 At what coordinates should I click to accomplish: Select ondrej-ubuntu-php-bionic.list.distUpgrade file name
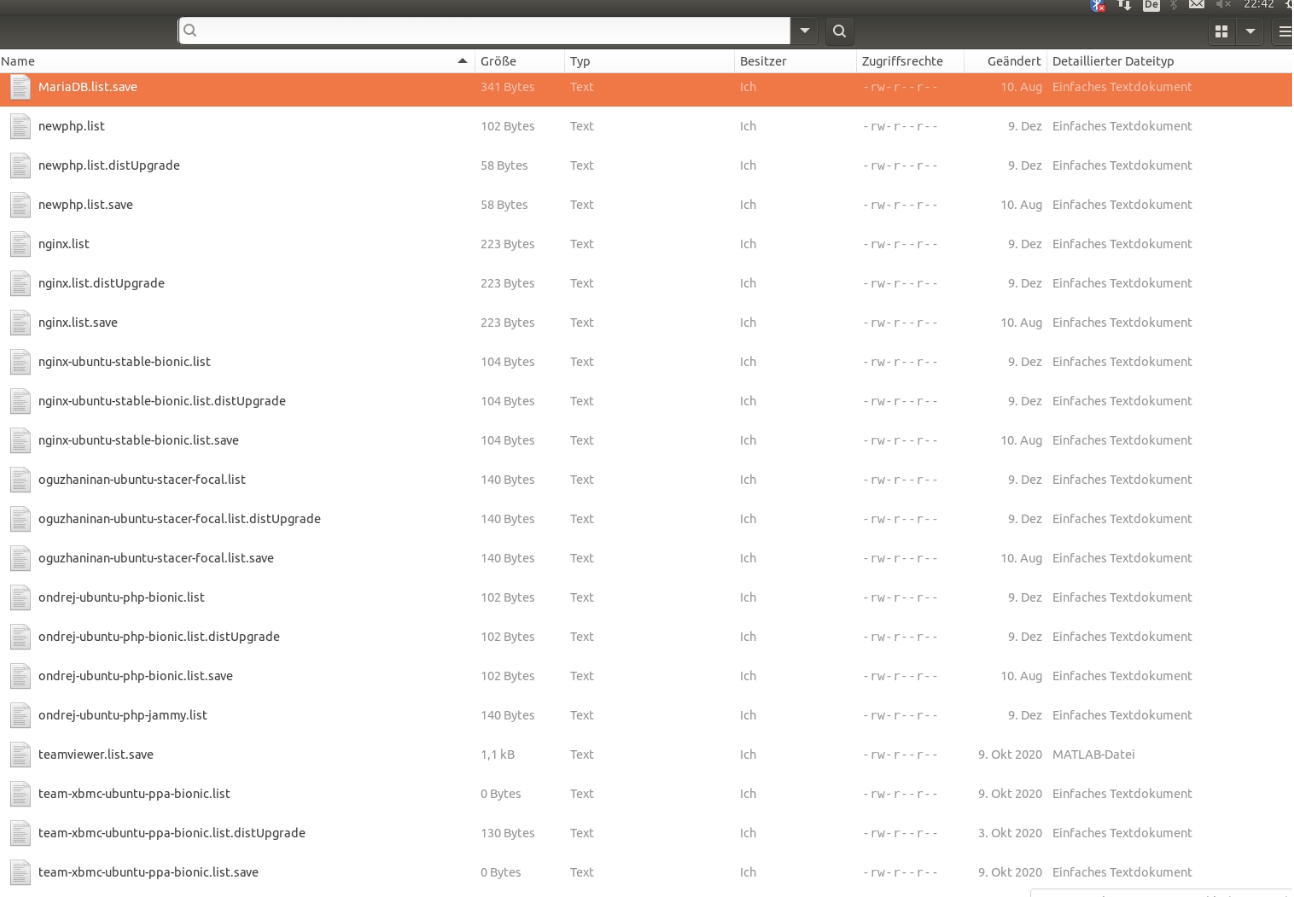pyautogui.click(x=159, y=637)
